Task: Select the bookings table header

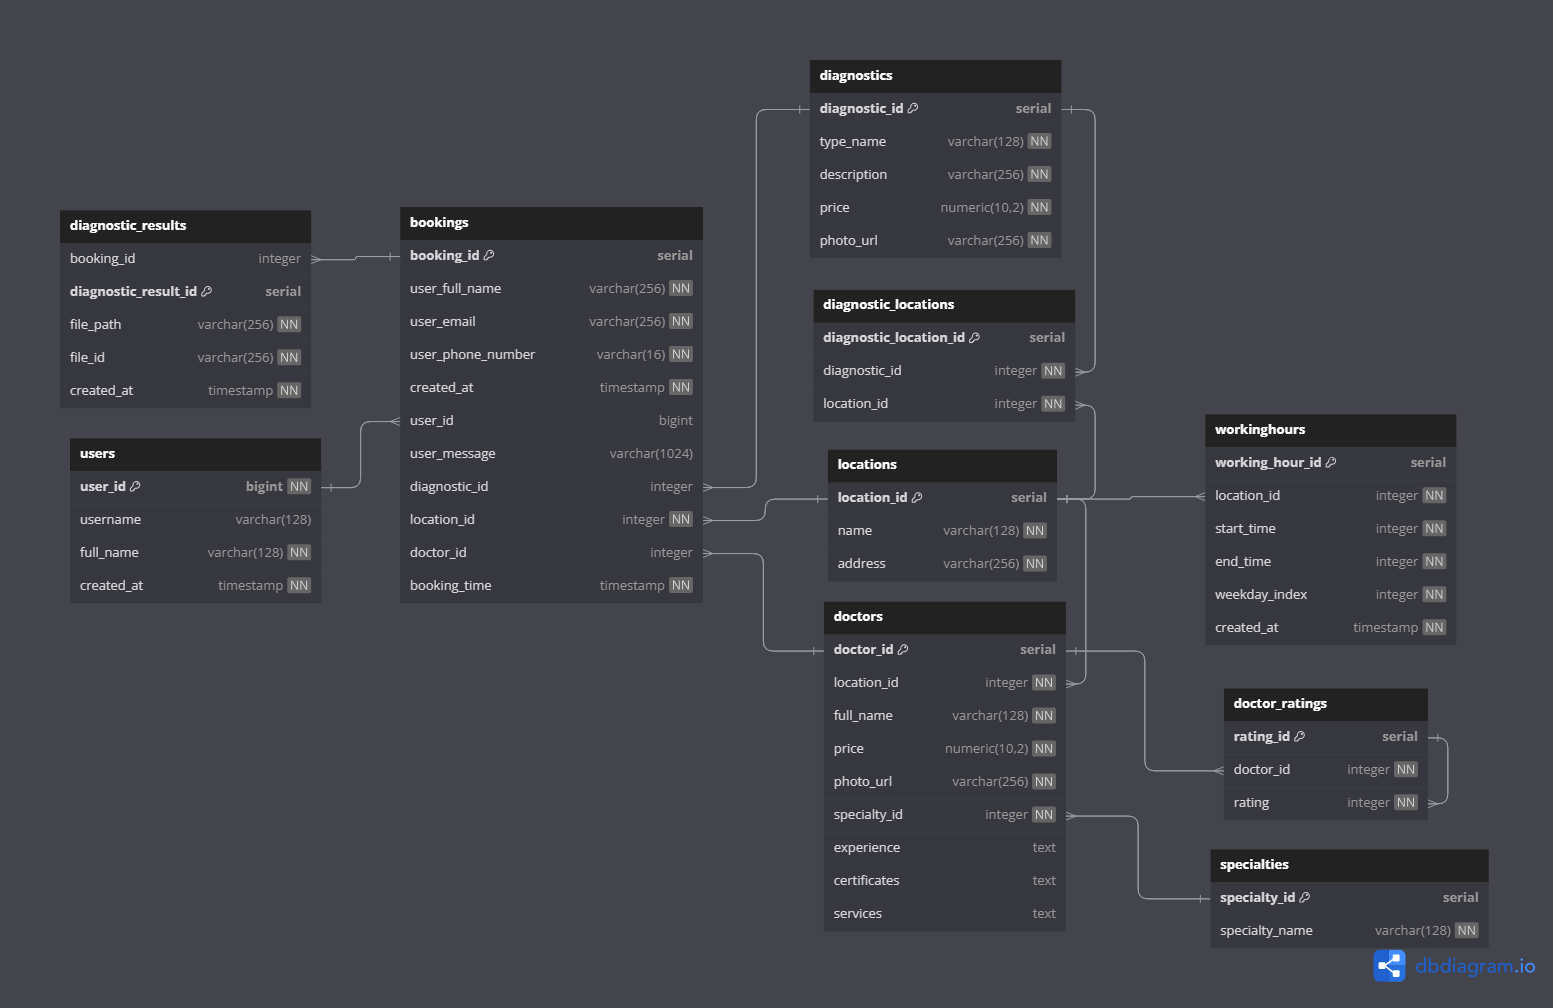Action: click(x=551, y=223)
